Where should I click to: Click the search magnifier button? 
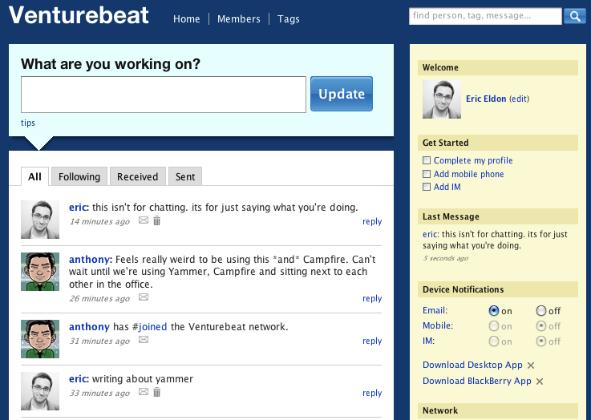tap(574, 16)
